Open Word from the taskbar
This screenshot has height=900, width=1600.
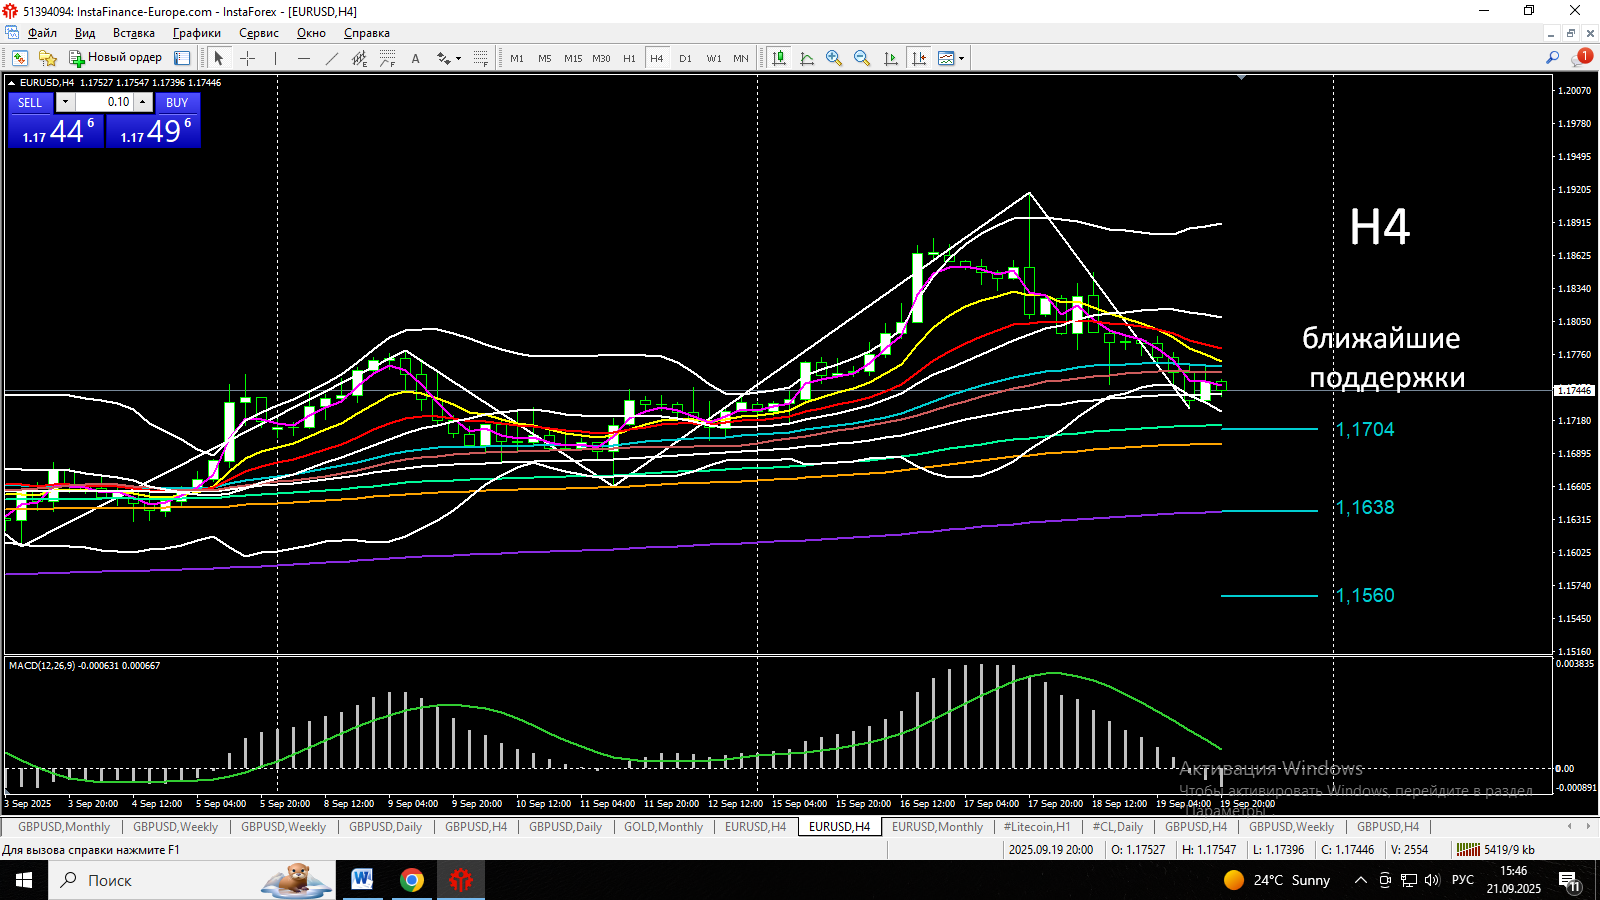tap(362, 880)
